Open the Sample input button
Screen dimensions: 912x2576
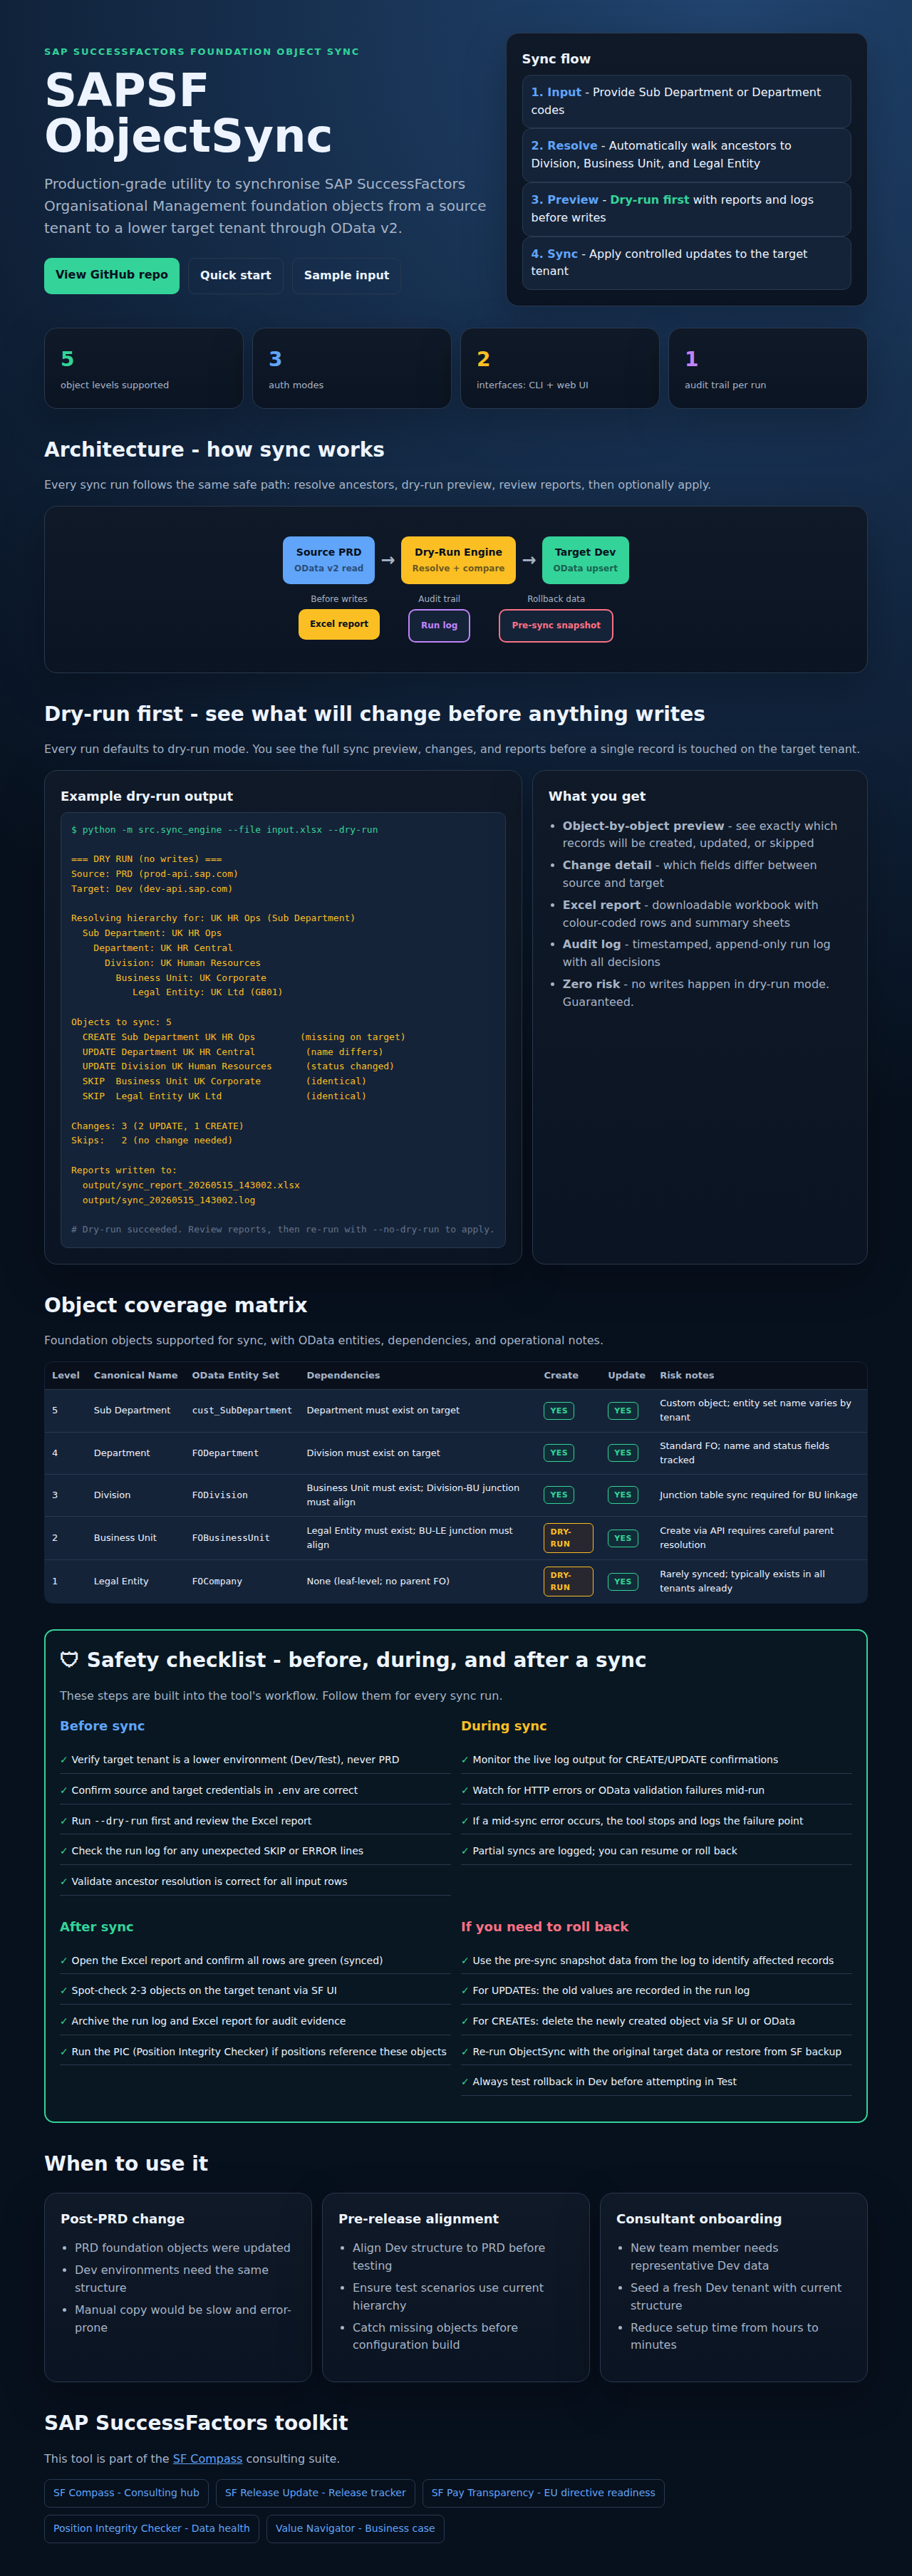(346, 276)
